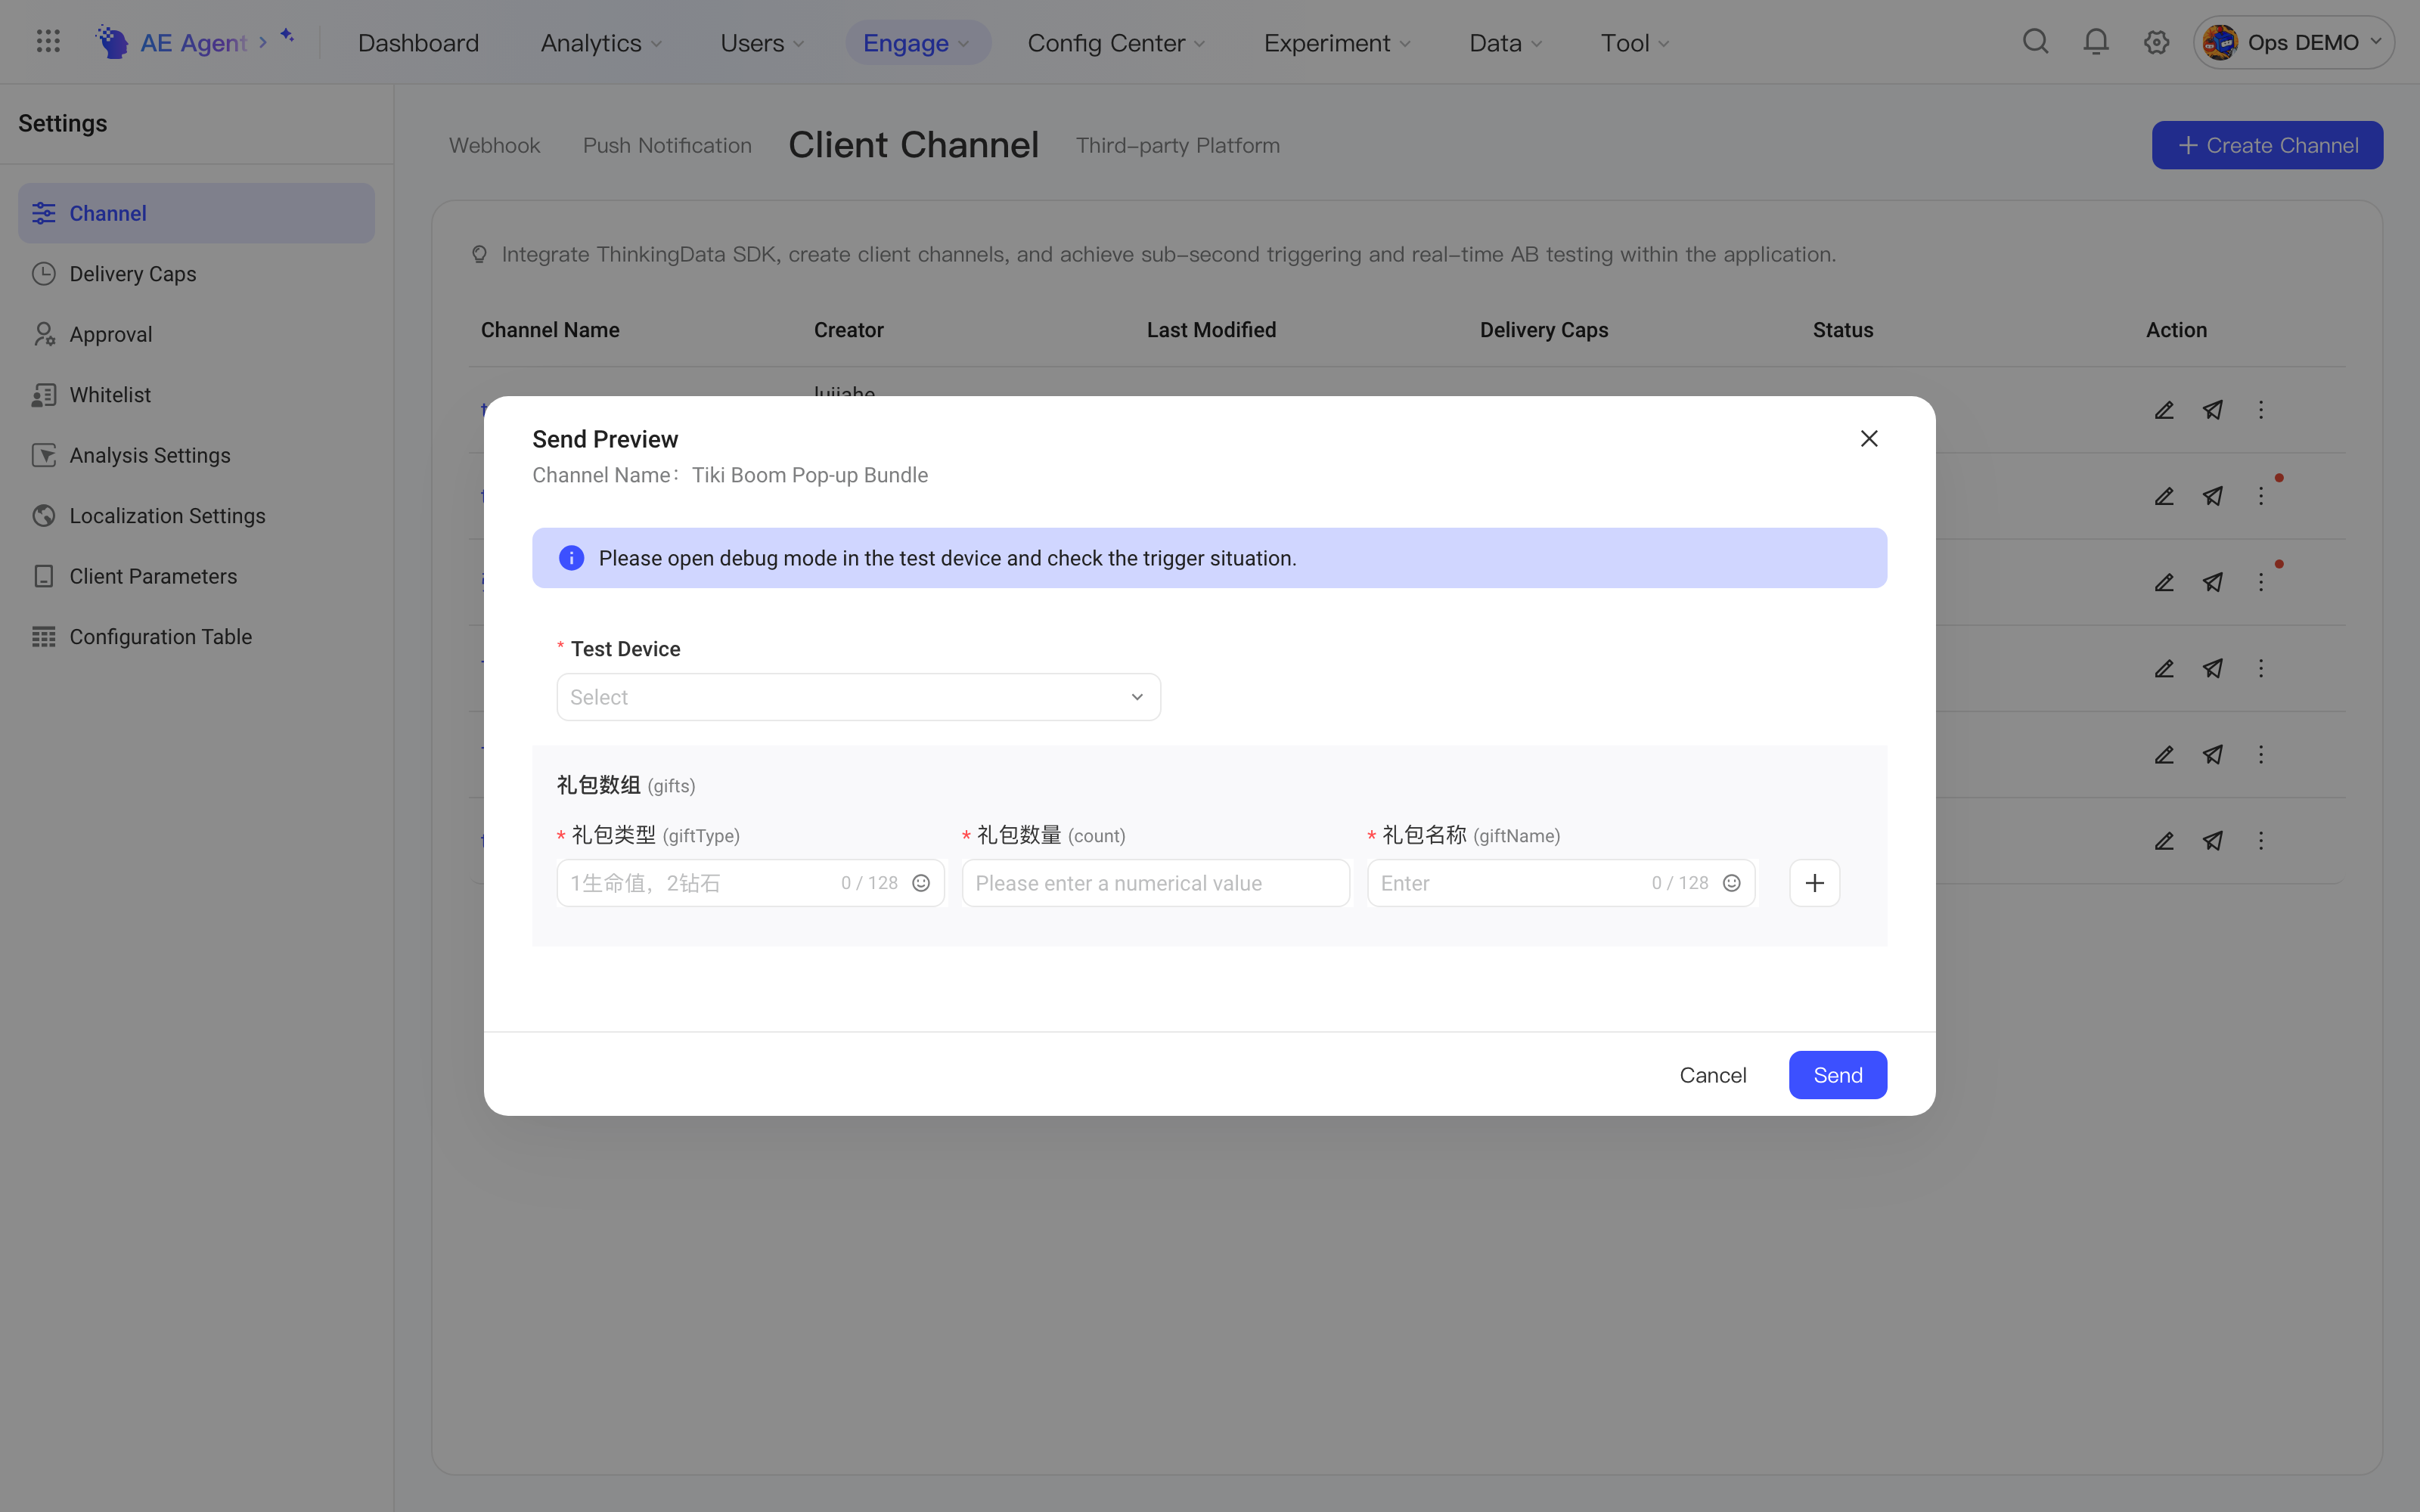Click the search magnifier icon
The width and height of the screenshot is (2420, 1512).
(x=2035, y=42)
